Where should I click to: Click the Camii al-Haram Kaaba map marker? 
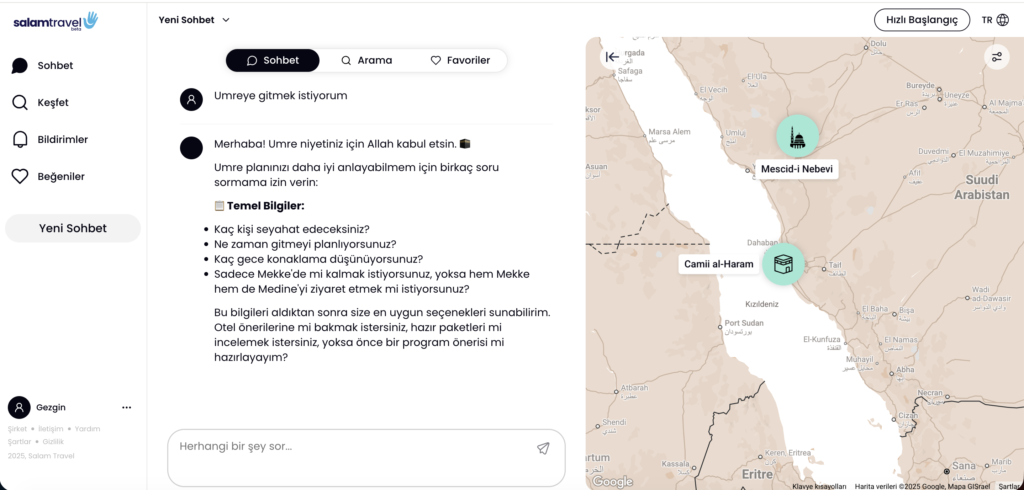[x=784, y=264]
